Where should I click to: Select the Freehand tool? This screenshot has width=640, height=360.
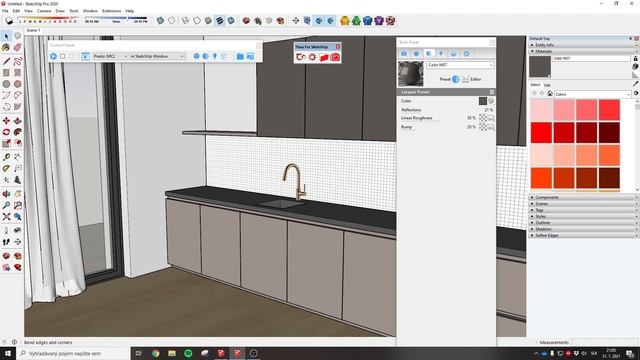pos(18,62)
